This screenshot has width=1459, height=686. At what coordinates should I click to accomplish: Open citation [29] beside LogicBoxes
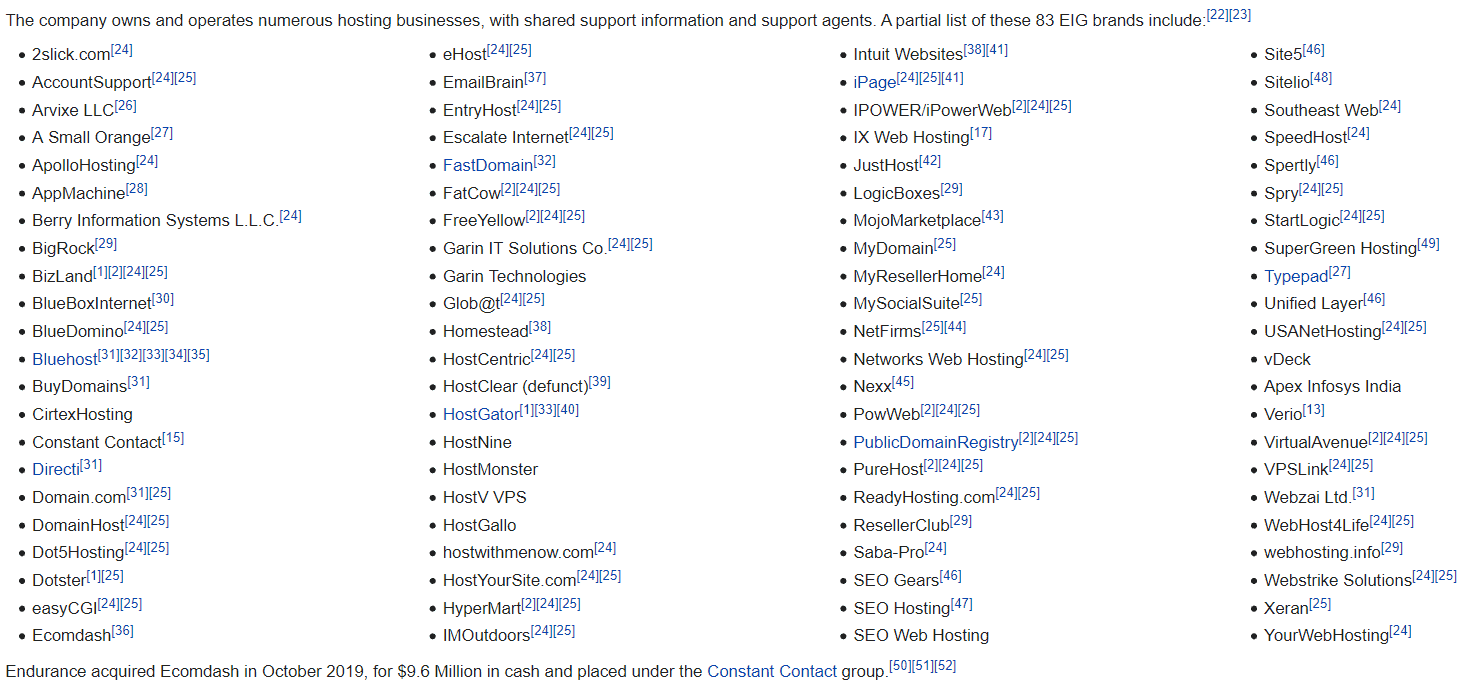[x=951, y=188]
